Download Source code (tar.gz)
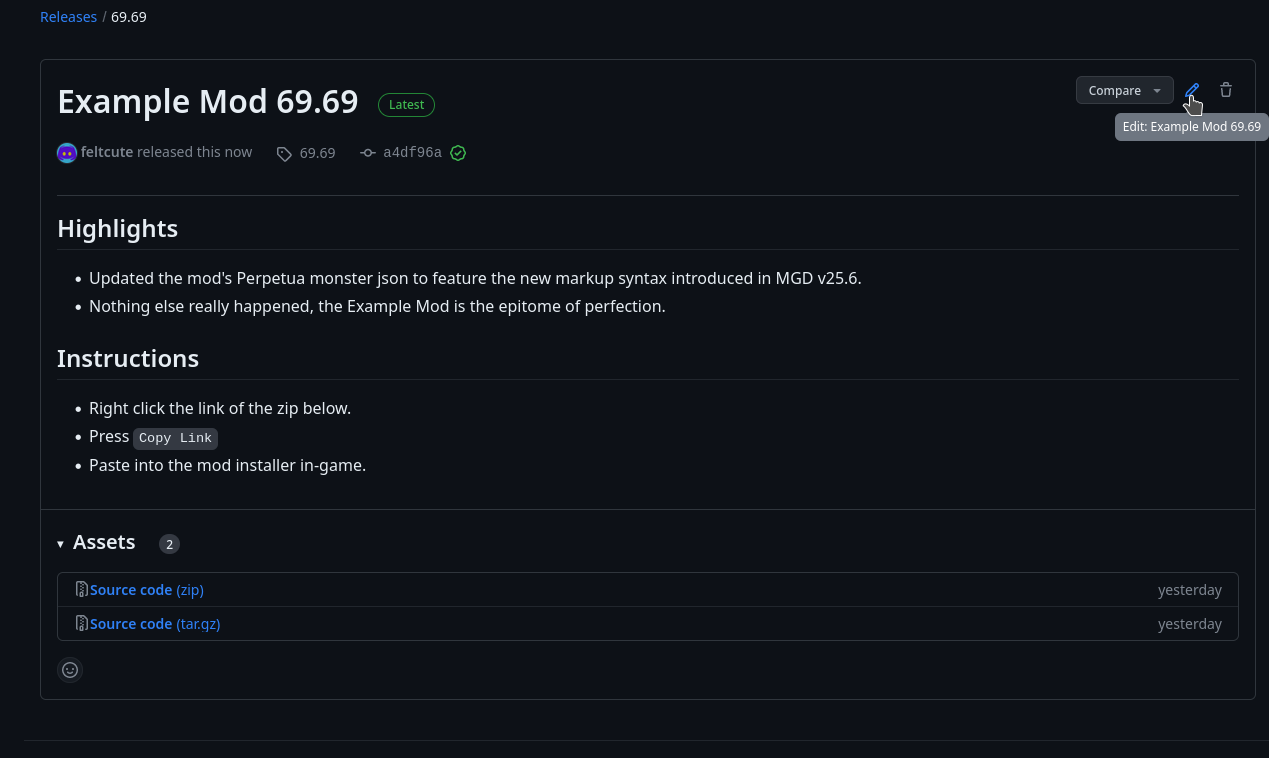This screenshot has width=1269, height=758. pos(155,624)
